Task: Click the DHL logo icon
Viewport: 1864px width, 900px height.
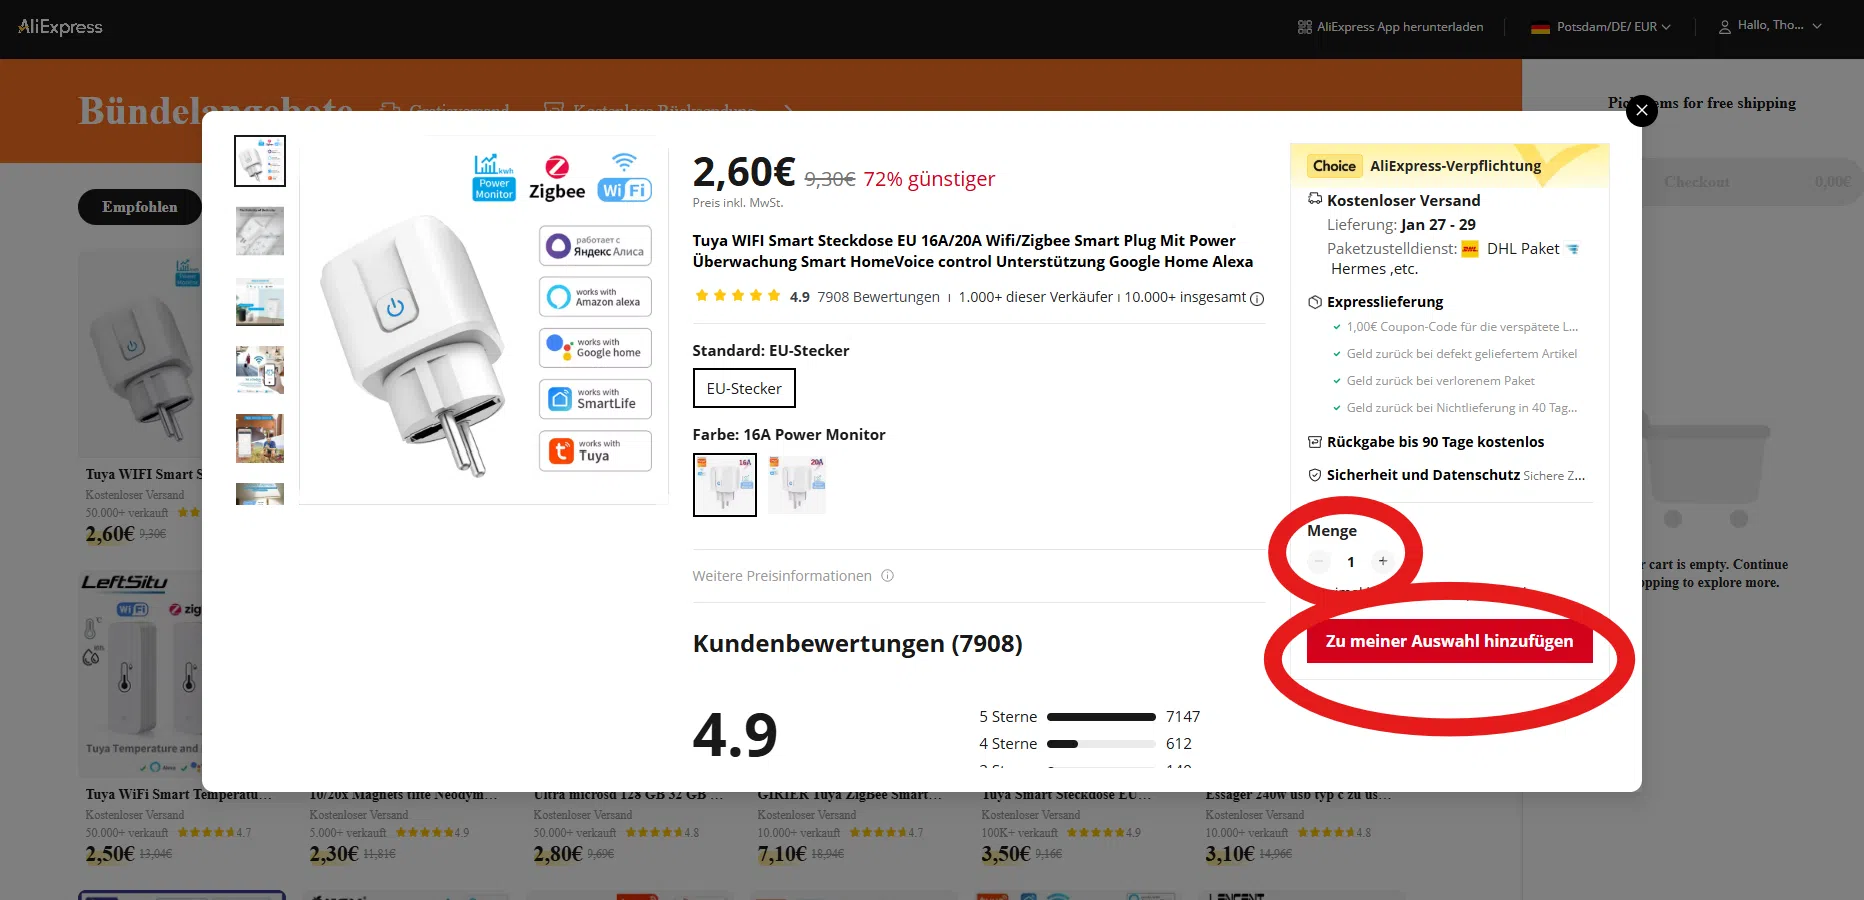Action: pyautogui.click(x=1470, y=249)
